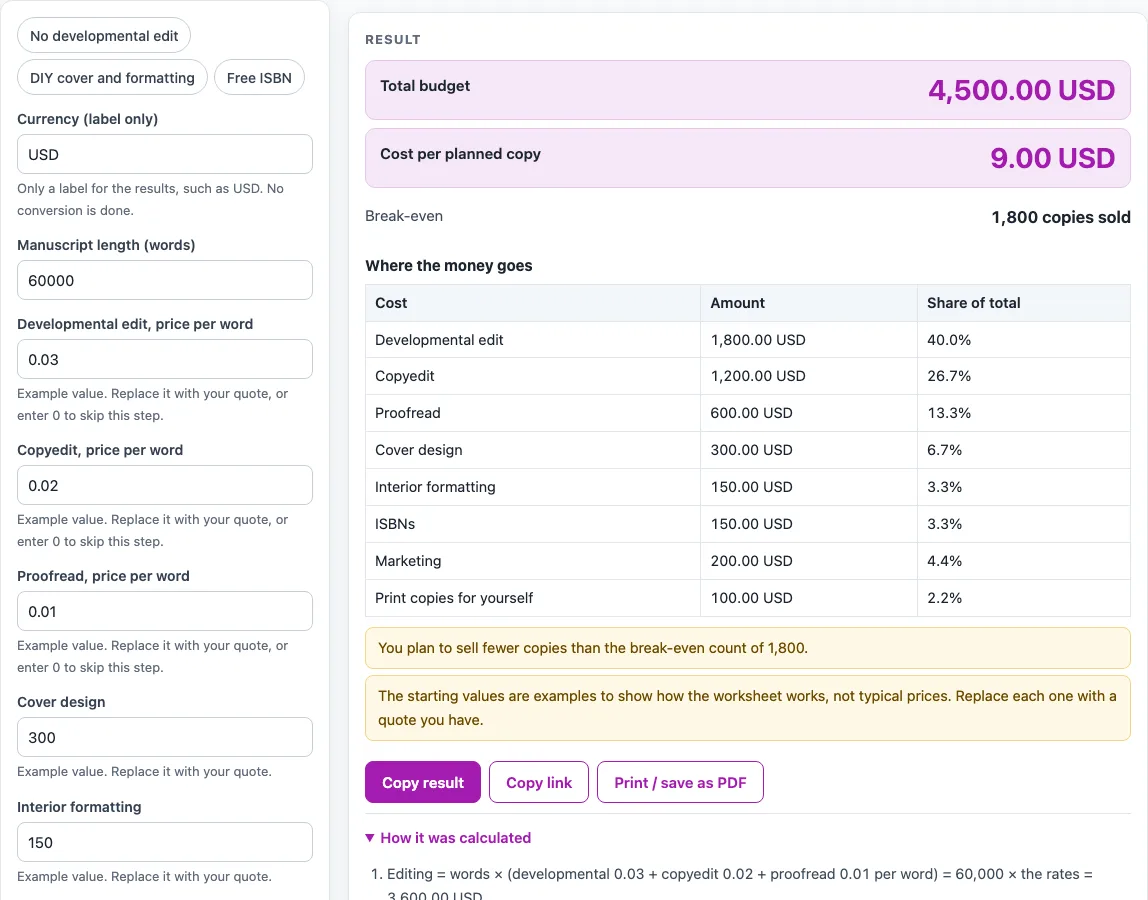Click the 26.7% share cell

click(x=949, y=376)
